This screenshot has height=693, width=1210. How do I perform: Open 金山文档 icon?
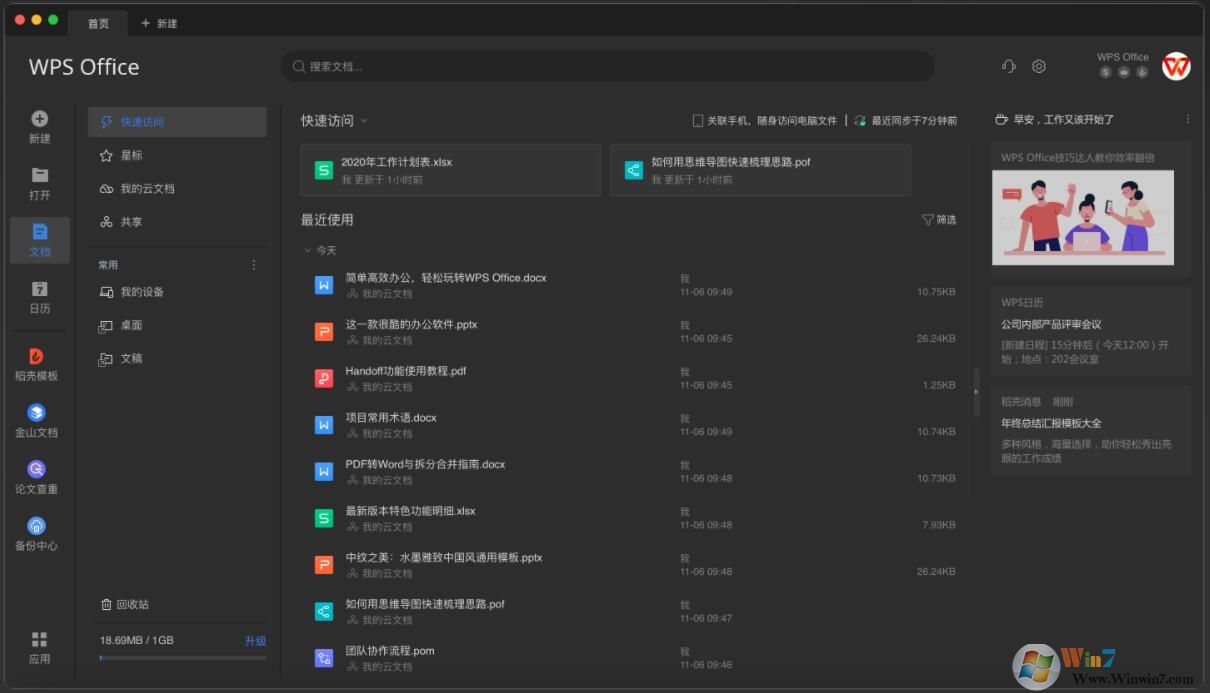(37, 412)
